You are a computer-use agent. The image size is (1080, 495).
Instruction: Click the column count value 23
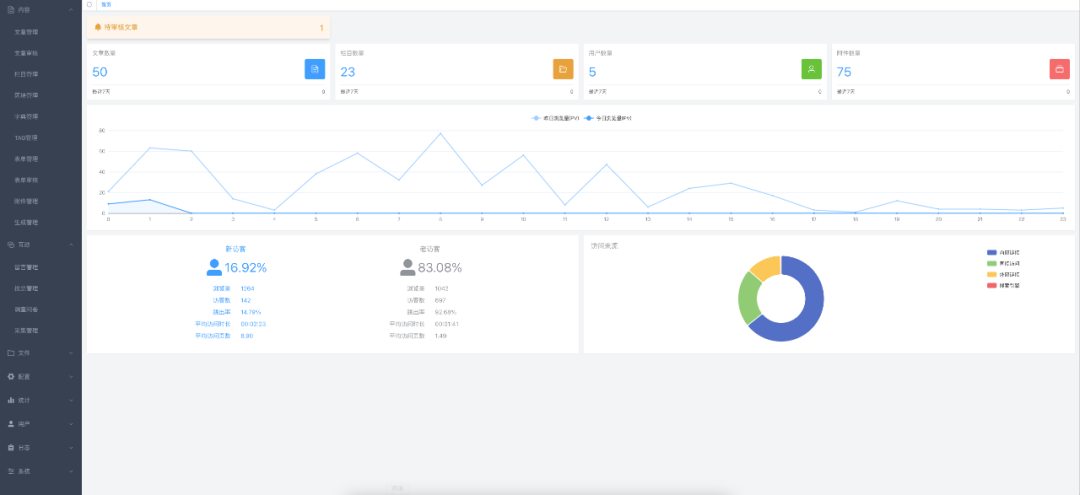pos(348,72)
